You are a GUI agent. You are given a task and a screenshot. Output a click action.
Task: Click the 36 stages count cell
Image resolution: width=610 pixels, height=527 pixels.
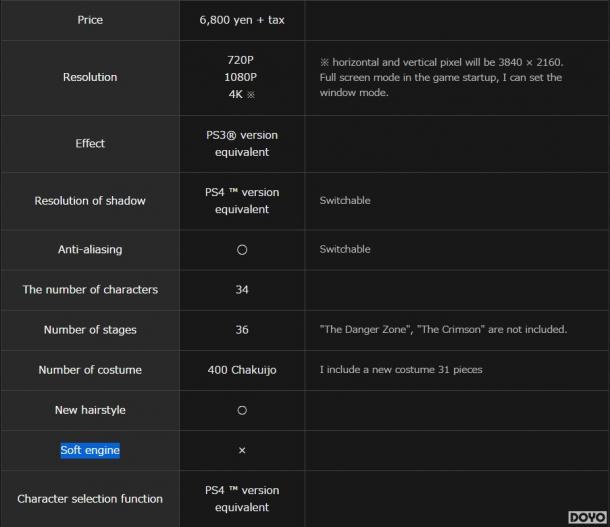click(x=242, y=330)
